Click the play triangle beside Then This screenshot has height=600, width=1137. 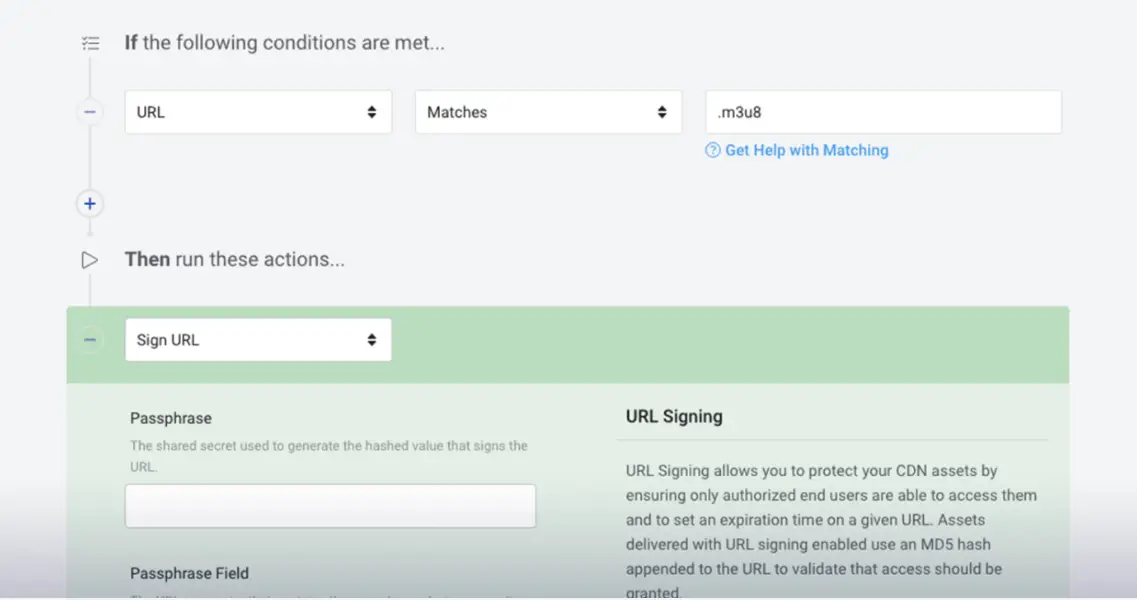[x=90, y=260]
